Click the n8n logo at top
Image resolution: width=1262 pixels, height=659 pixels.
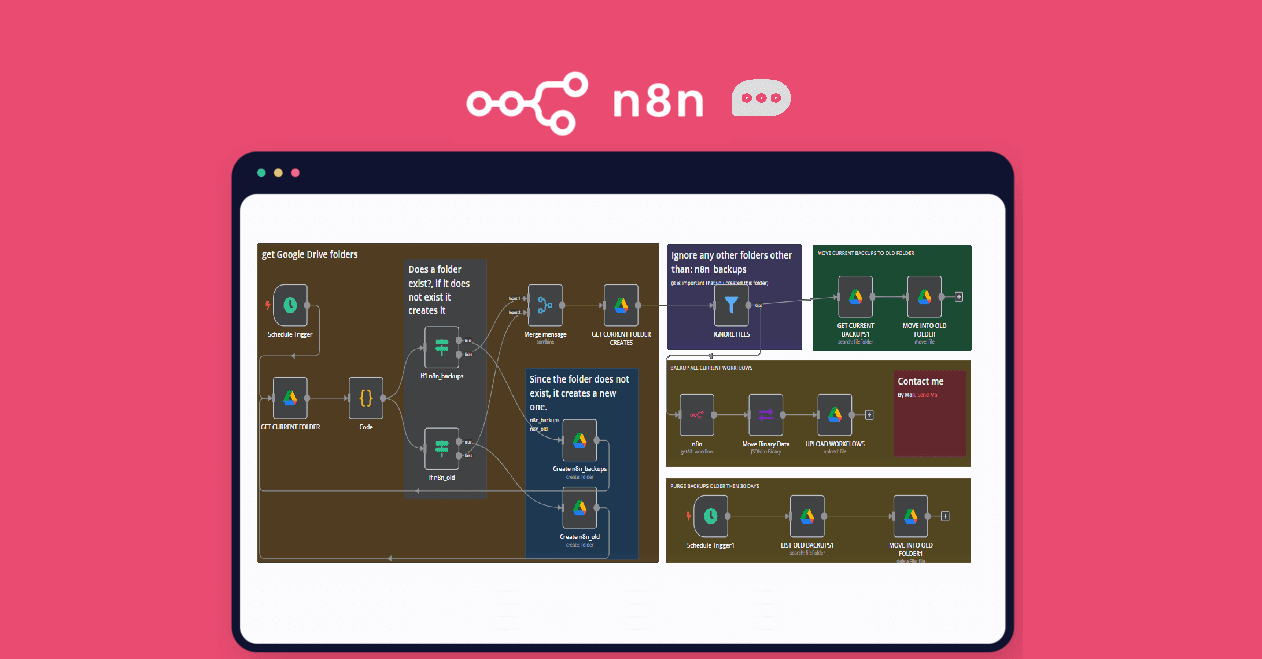point(586,101)
